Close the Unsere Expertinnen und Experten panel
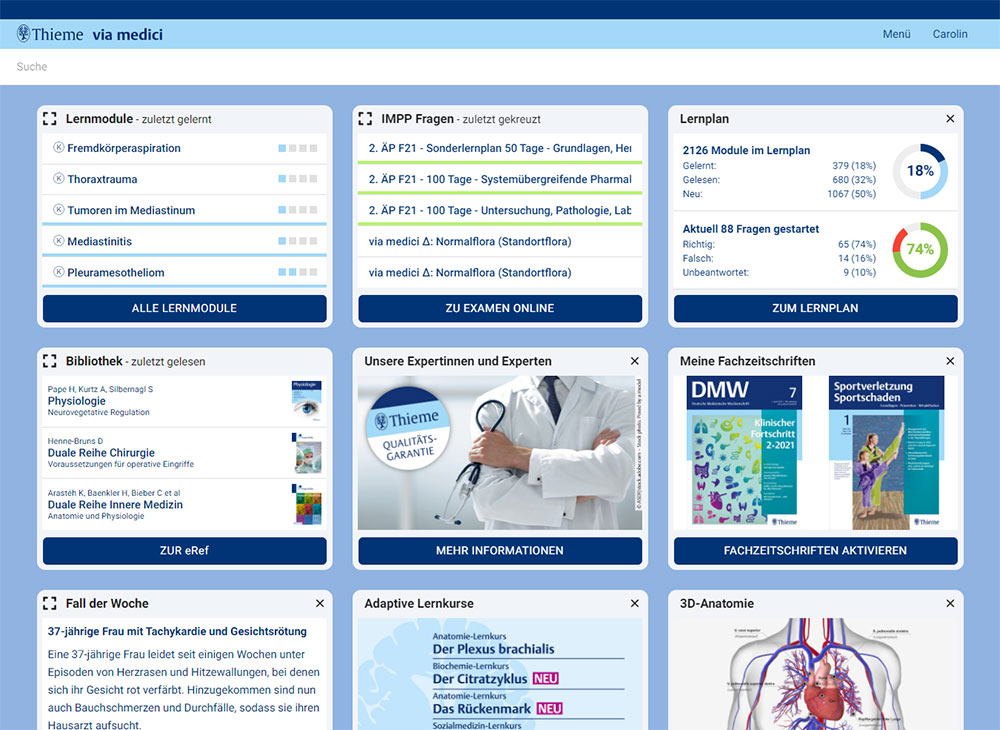The width and height of the screenshot is (1000, 730). point(635,361)
